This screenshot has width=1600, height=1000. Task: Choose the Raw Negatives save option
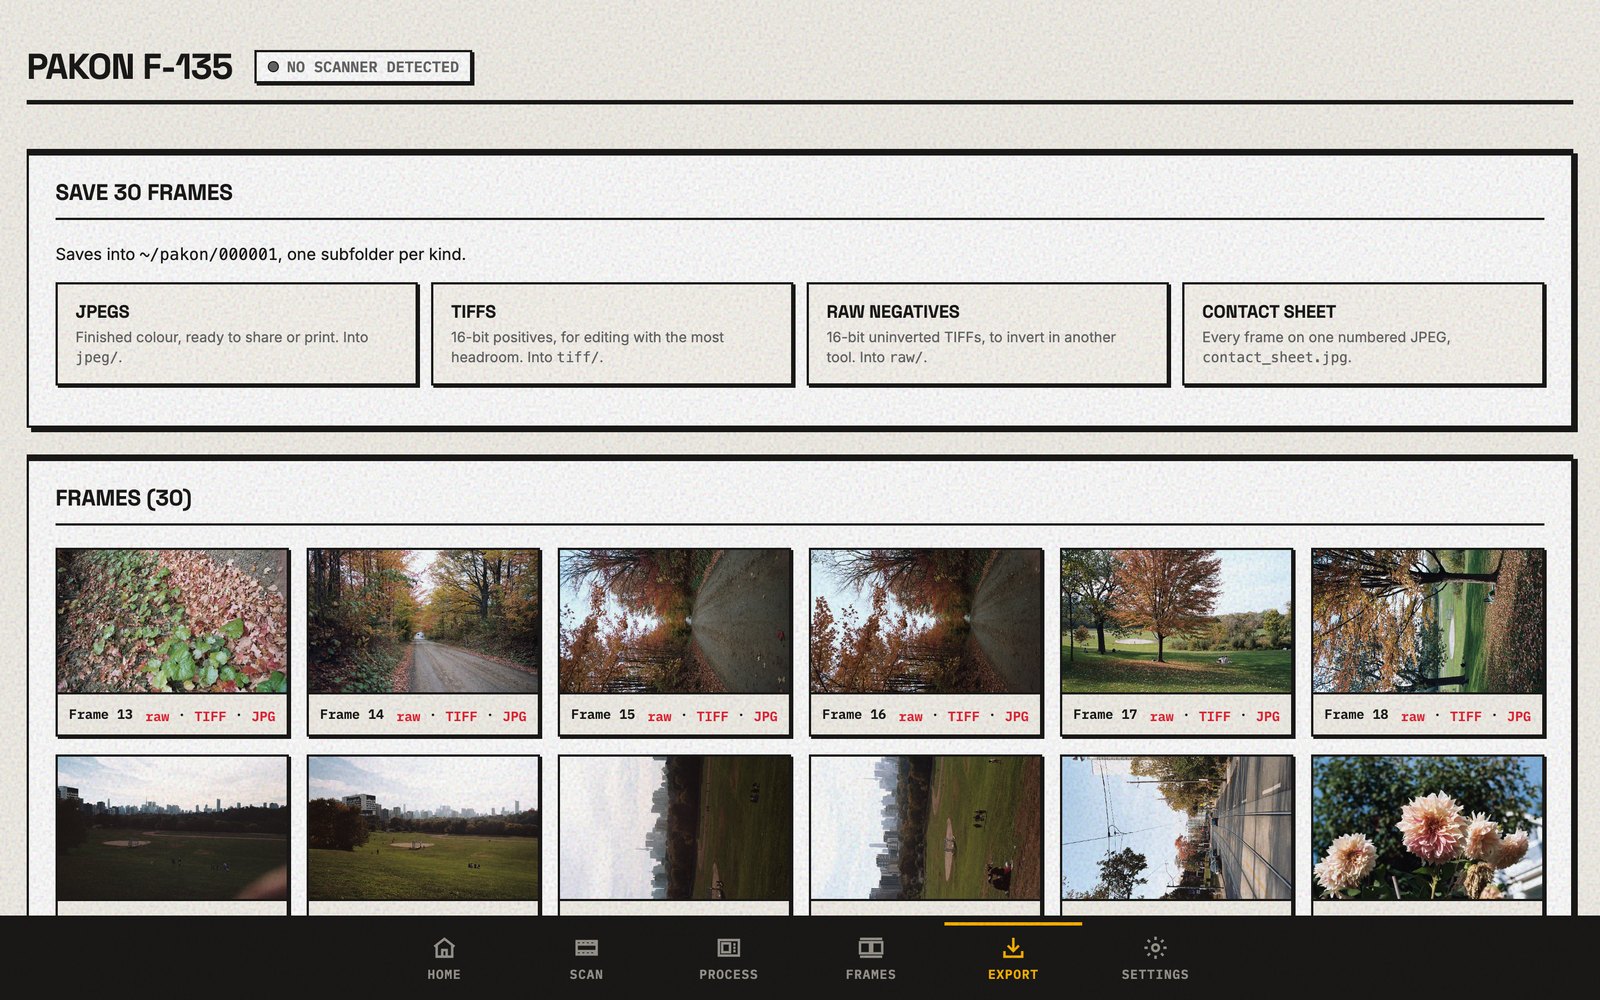click(987, 334)
